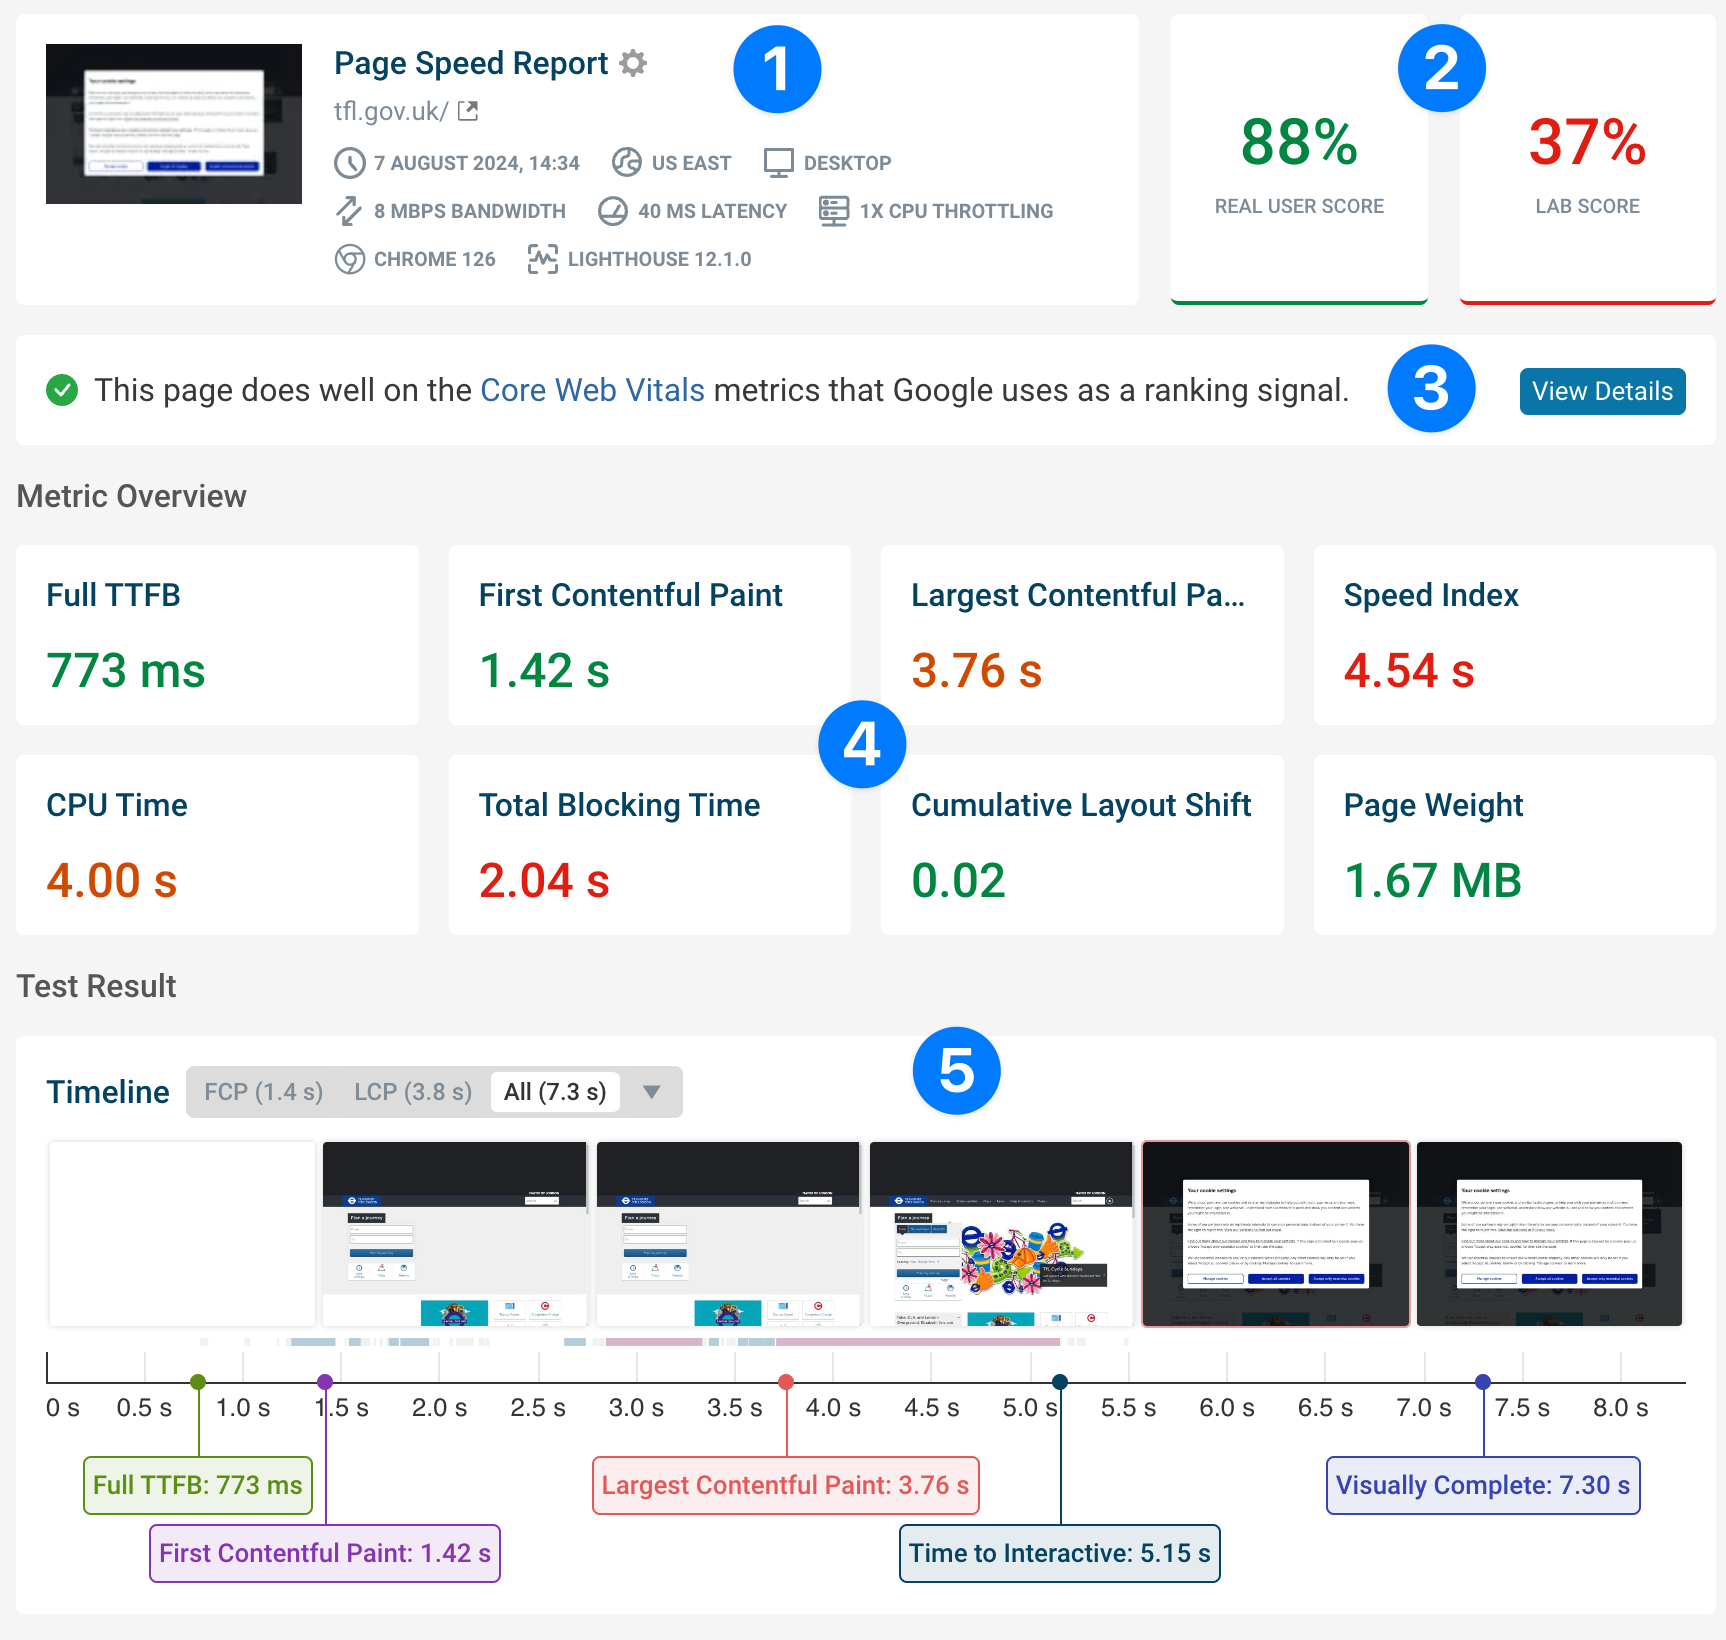
Task: Click the blue Visually Complete dot
Action: coord(1483,1382)
